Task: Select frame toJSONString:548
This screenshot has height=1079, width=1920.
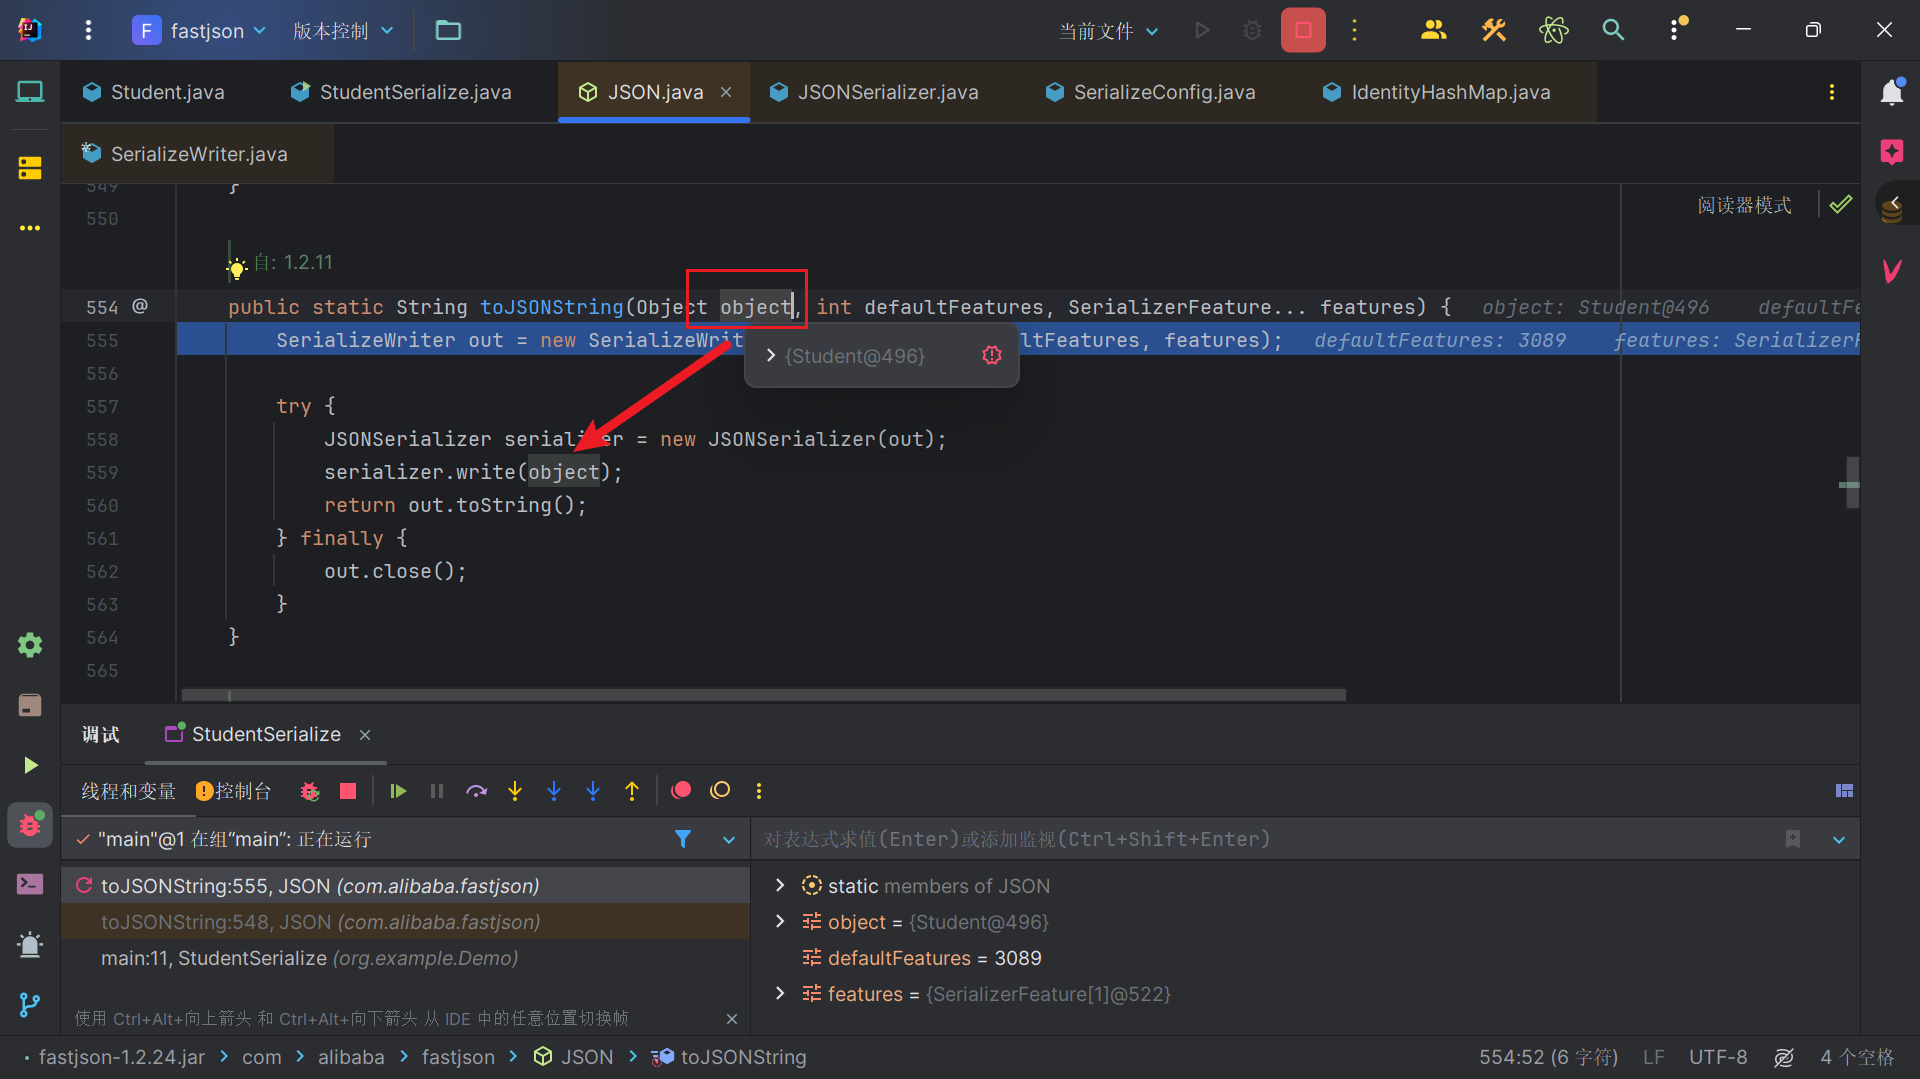Action: (405, 922)
